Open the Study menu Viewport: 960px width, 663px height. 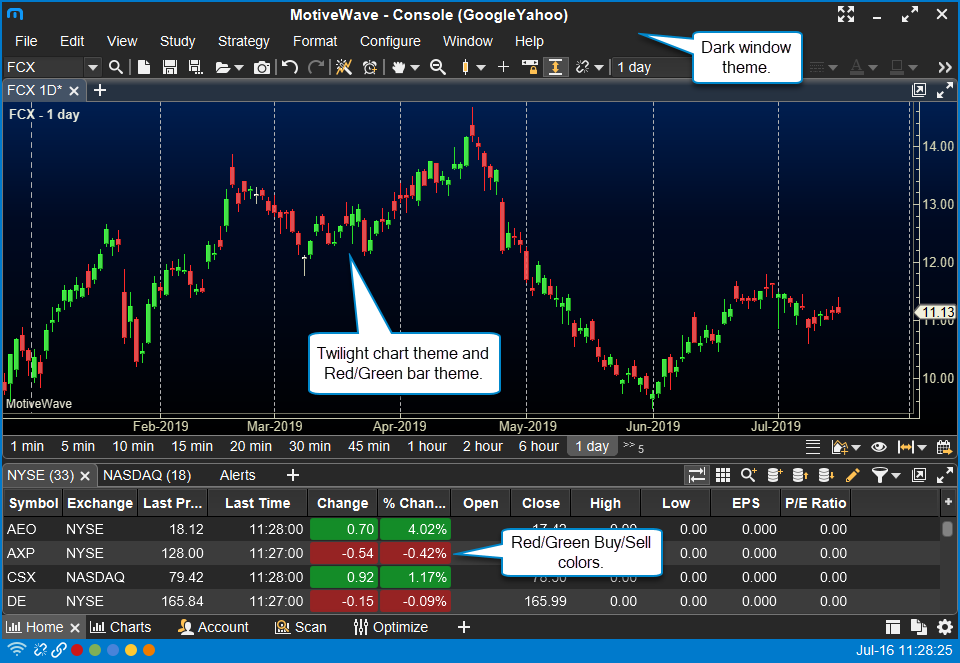[x=177, y=41]
